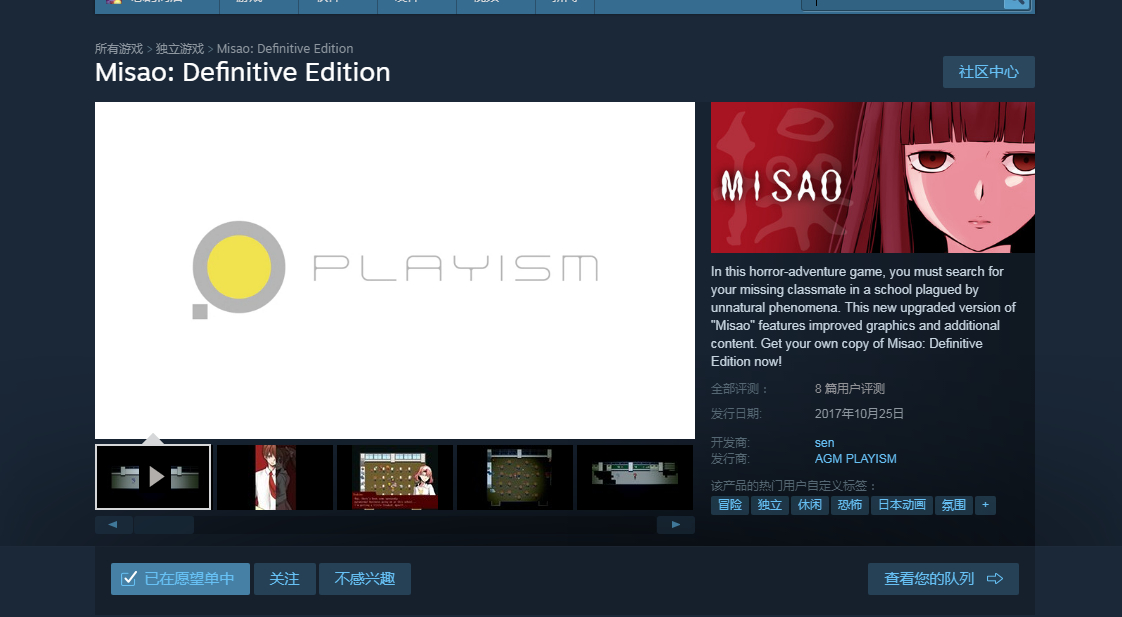Click the 不感兴趣 not interested button
Viewport: 1122px width, 617px height.
(x=365, y=579)
